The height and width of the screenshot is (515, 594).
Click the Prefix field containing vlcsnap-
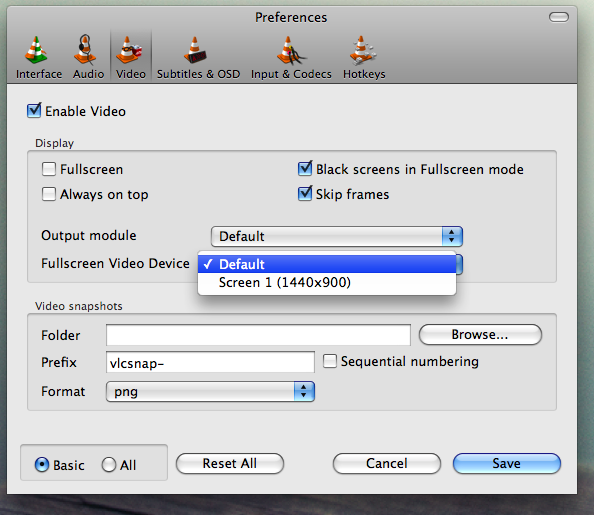210,362
